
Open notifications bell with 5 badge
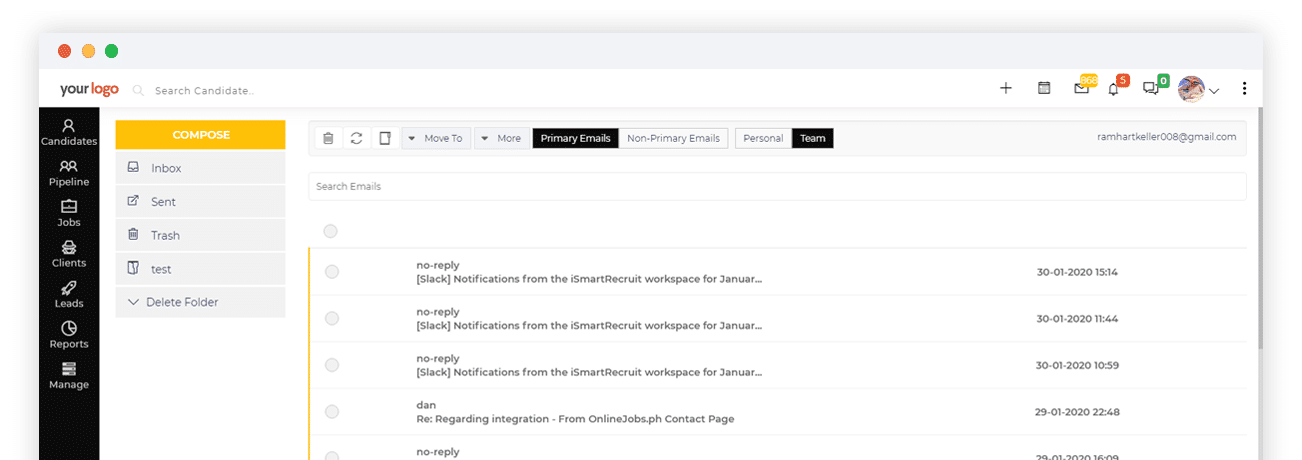tap(1117, 87)
